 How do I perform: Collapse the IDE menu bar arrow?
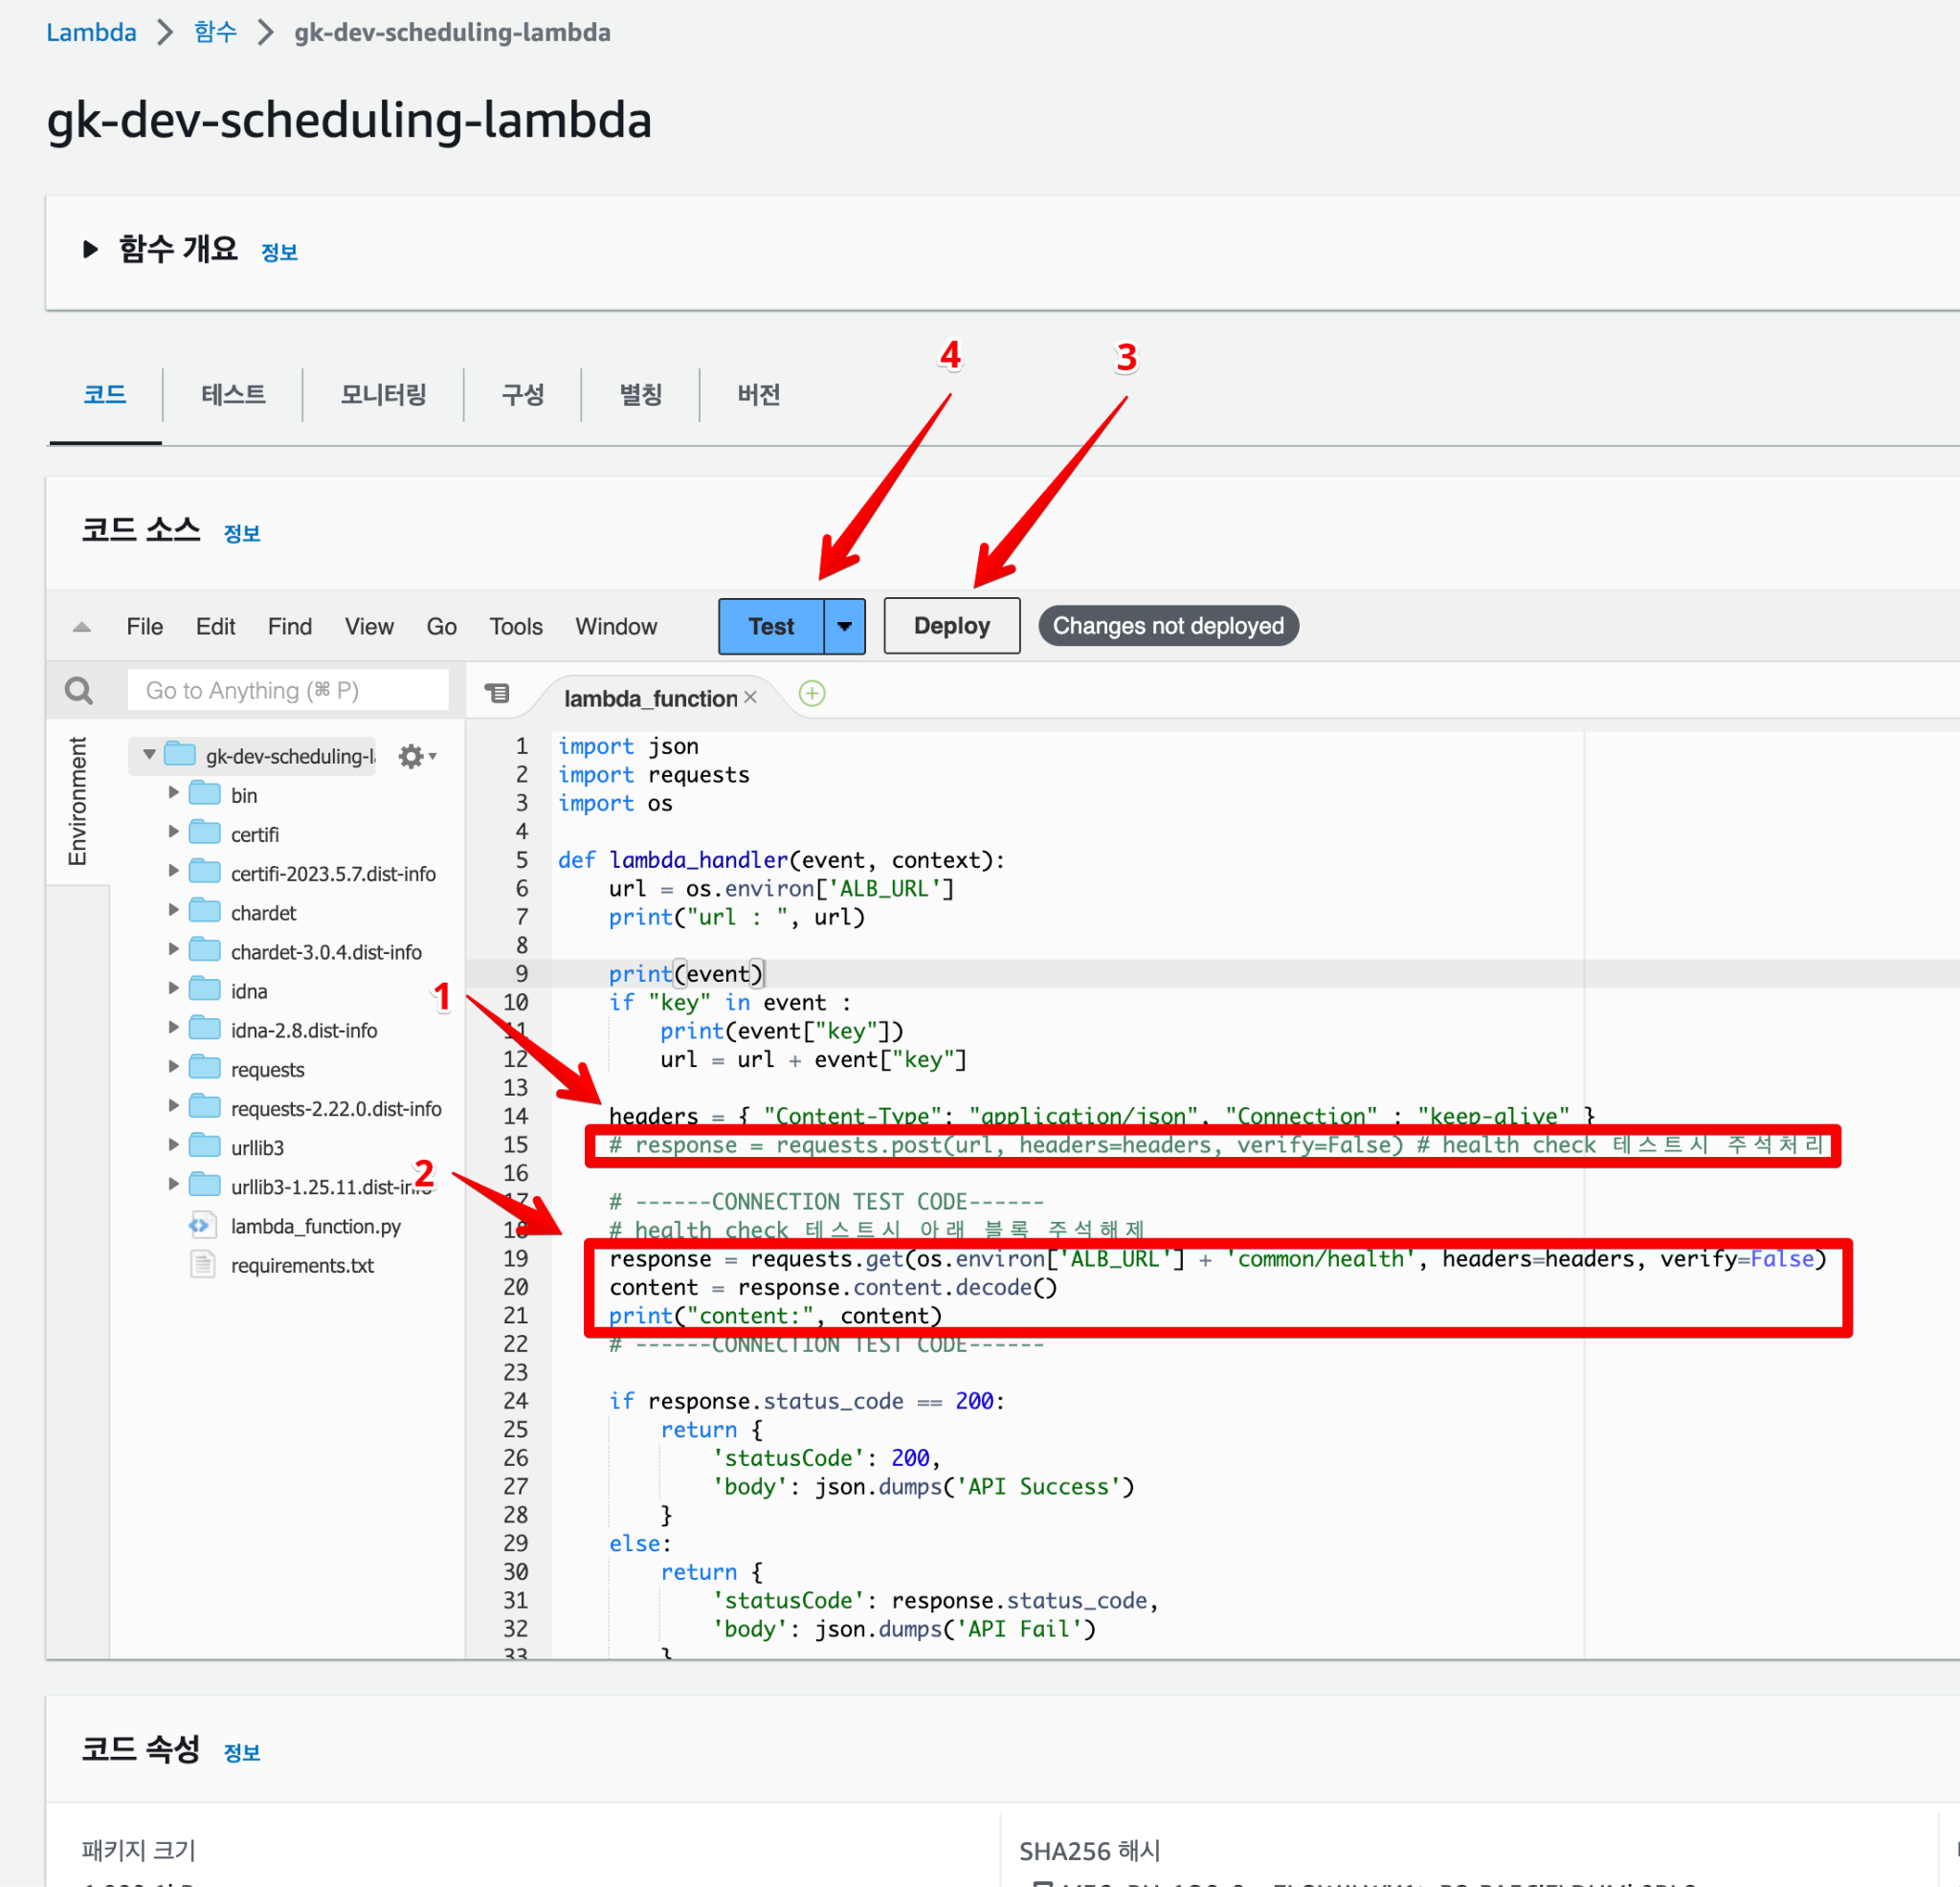[82, 627]
